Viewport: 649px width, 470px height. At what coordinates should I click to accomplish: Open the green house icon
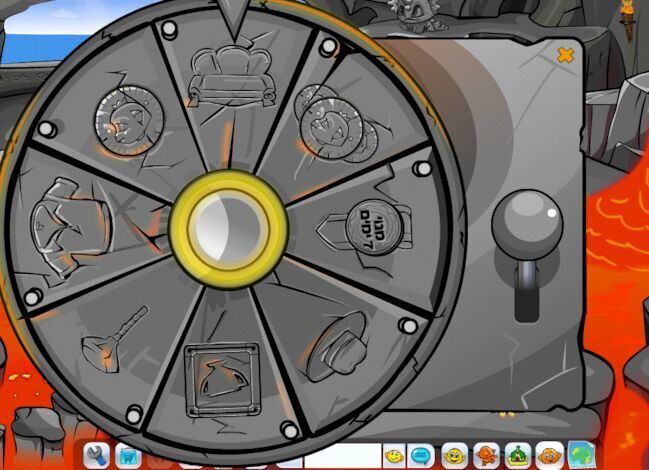coord(517,456)
